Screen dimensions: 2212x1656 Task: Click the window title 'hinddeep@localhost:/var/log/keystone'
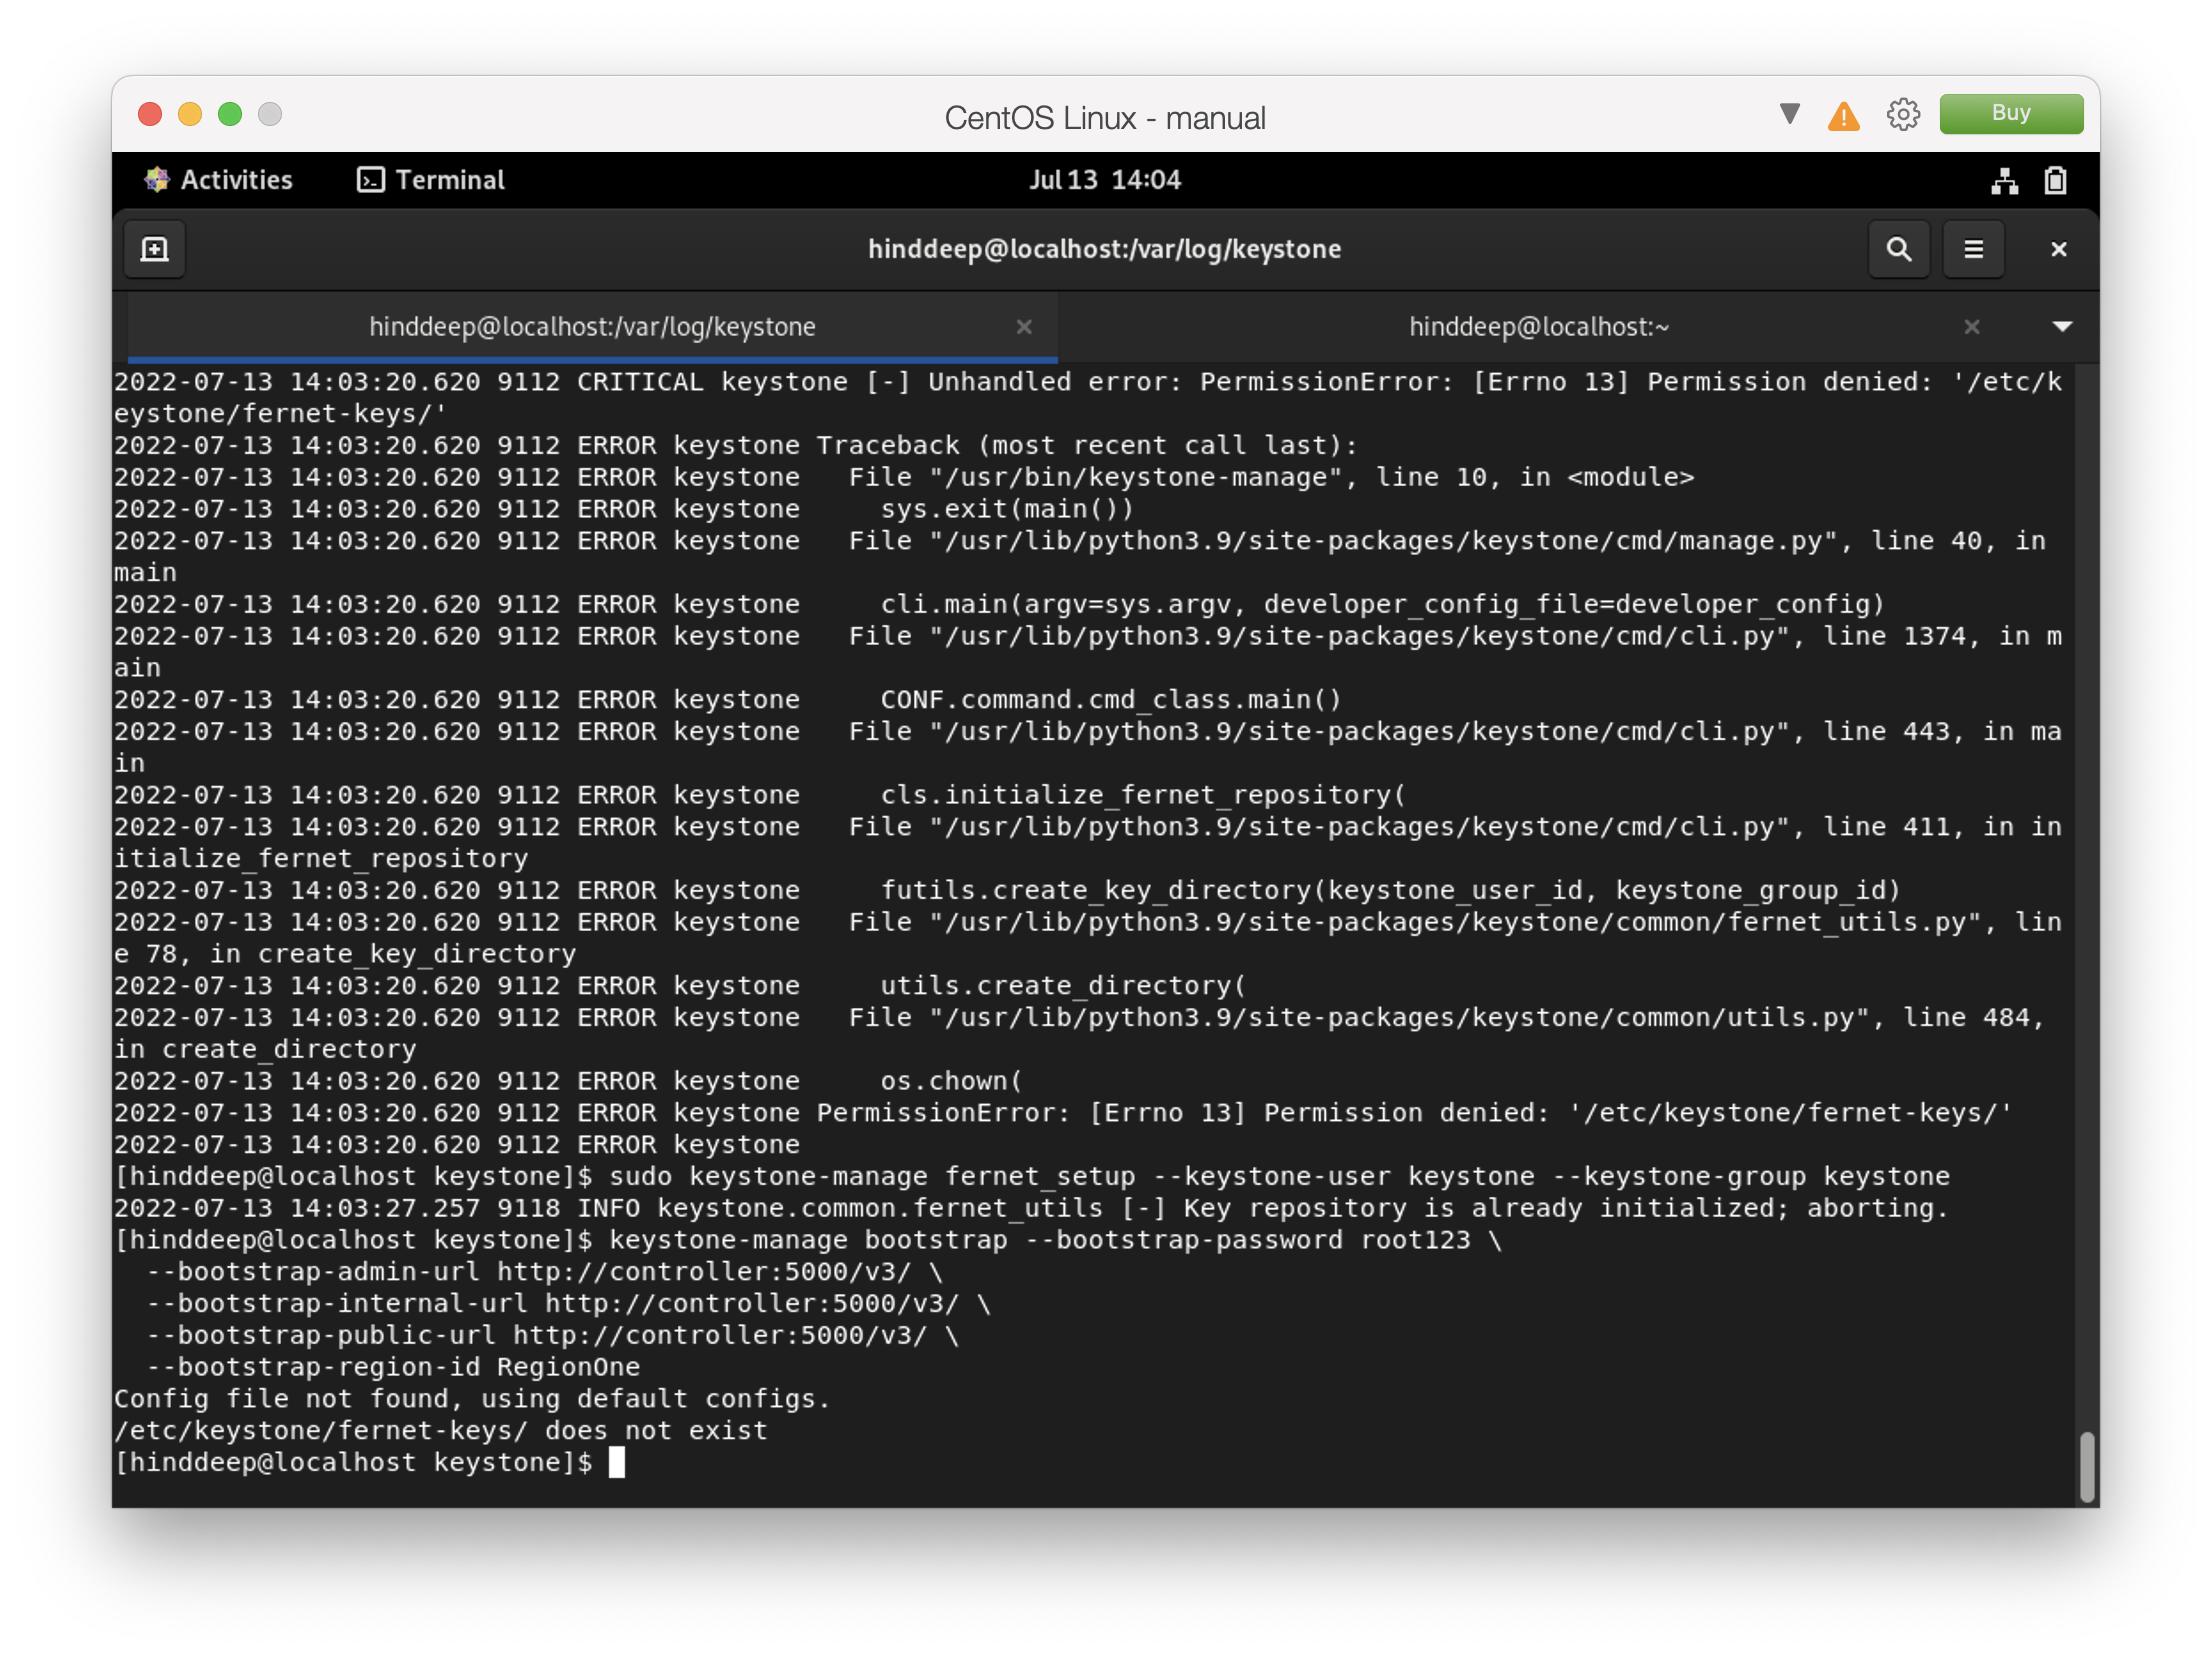pyautogui.click(x=1104, y=249)
